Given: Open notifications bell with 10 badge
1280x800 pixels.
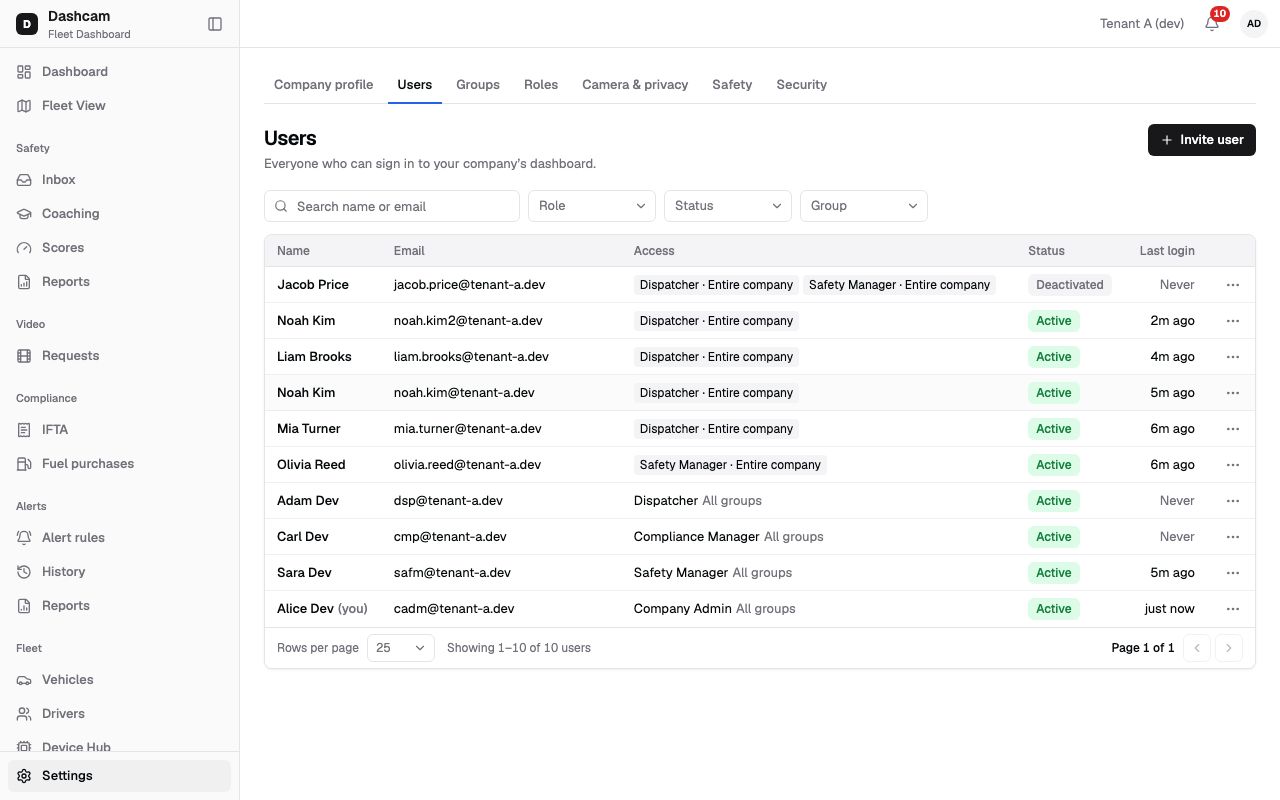Looking at the screenshot, I should [1212, 23].
